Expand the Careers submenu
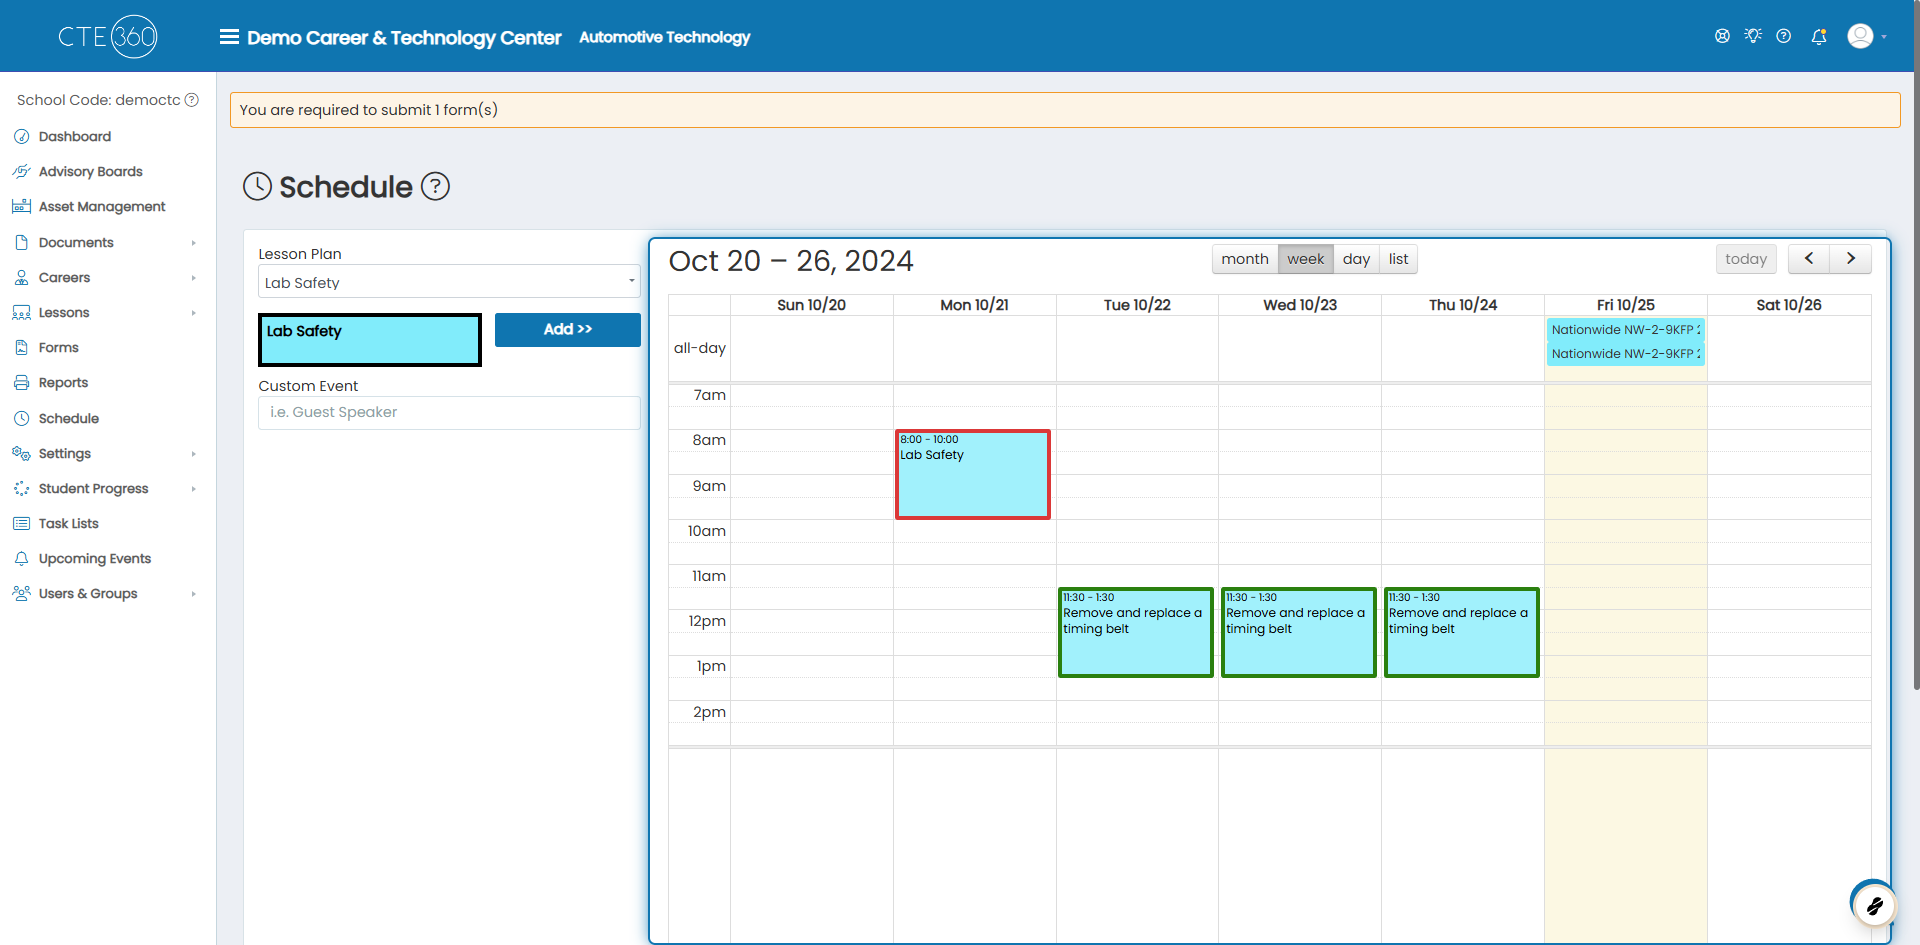This screenshot has height=945, width=1920. click(193, 277)
